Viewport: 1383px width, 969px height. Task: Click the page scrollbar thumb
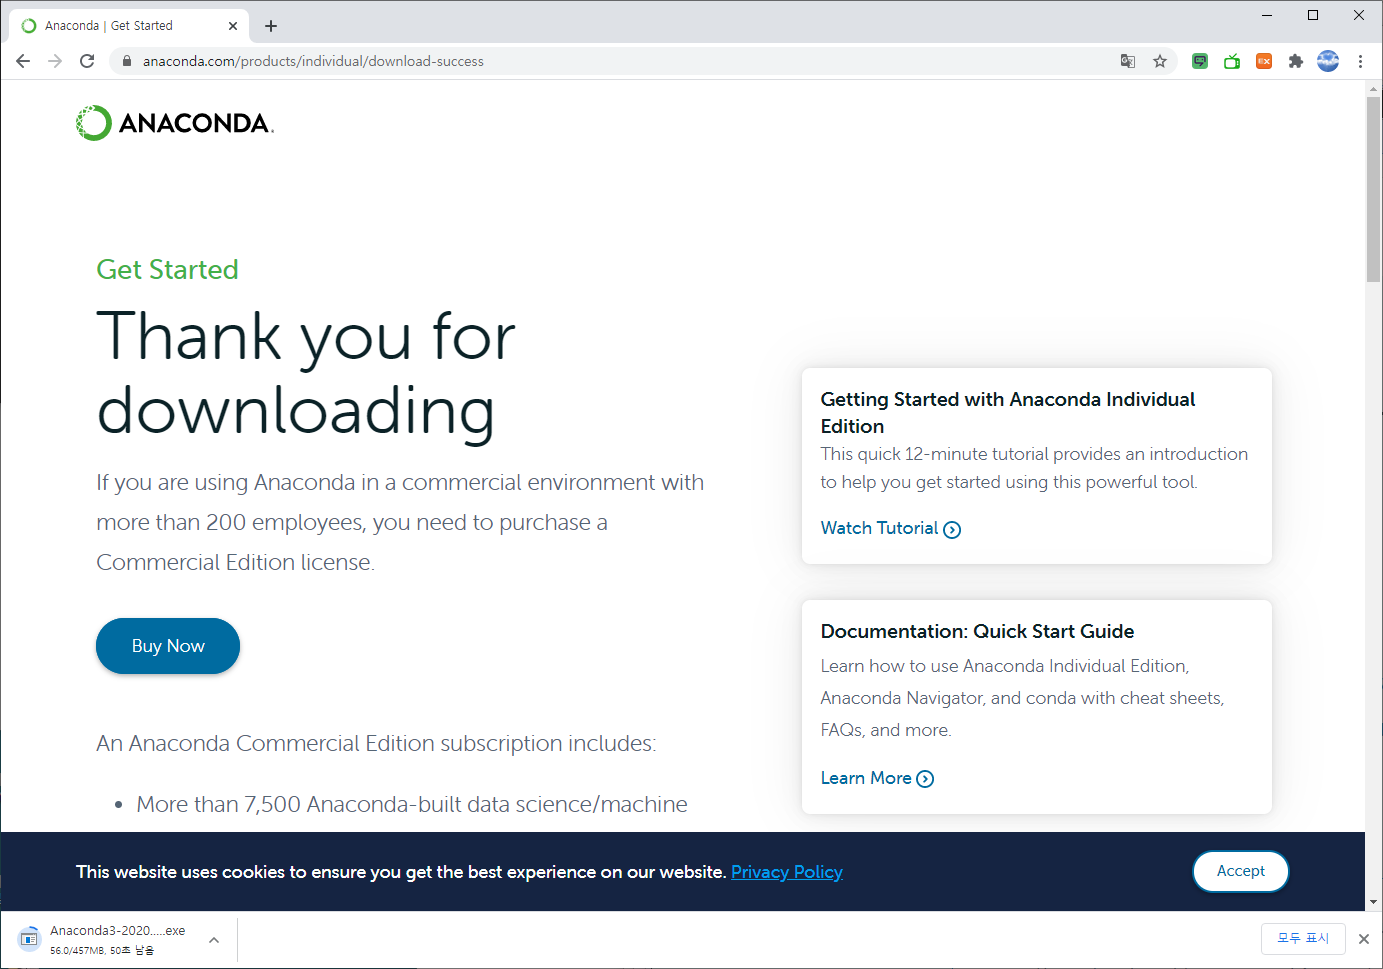[x=1373, y=190]
